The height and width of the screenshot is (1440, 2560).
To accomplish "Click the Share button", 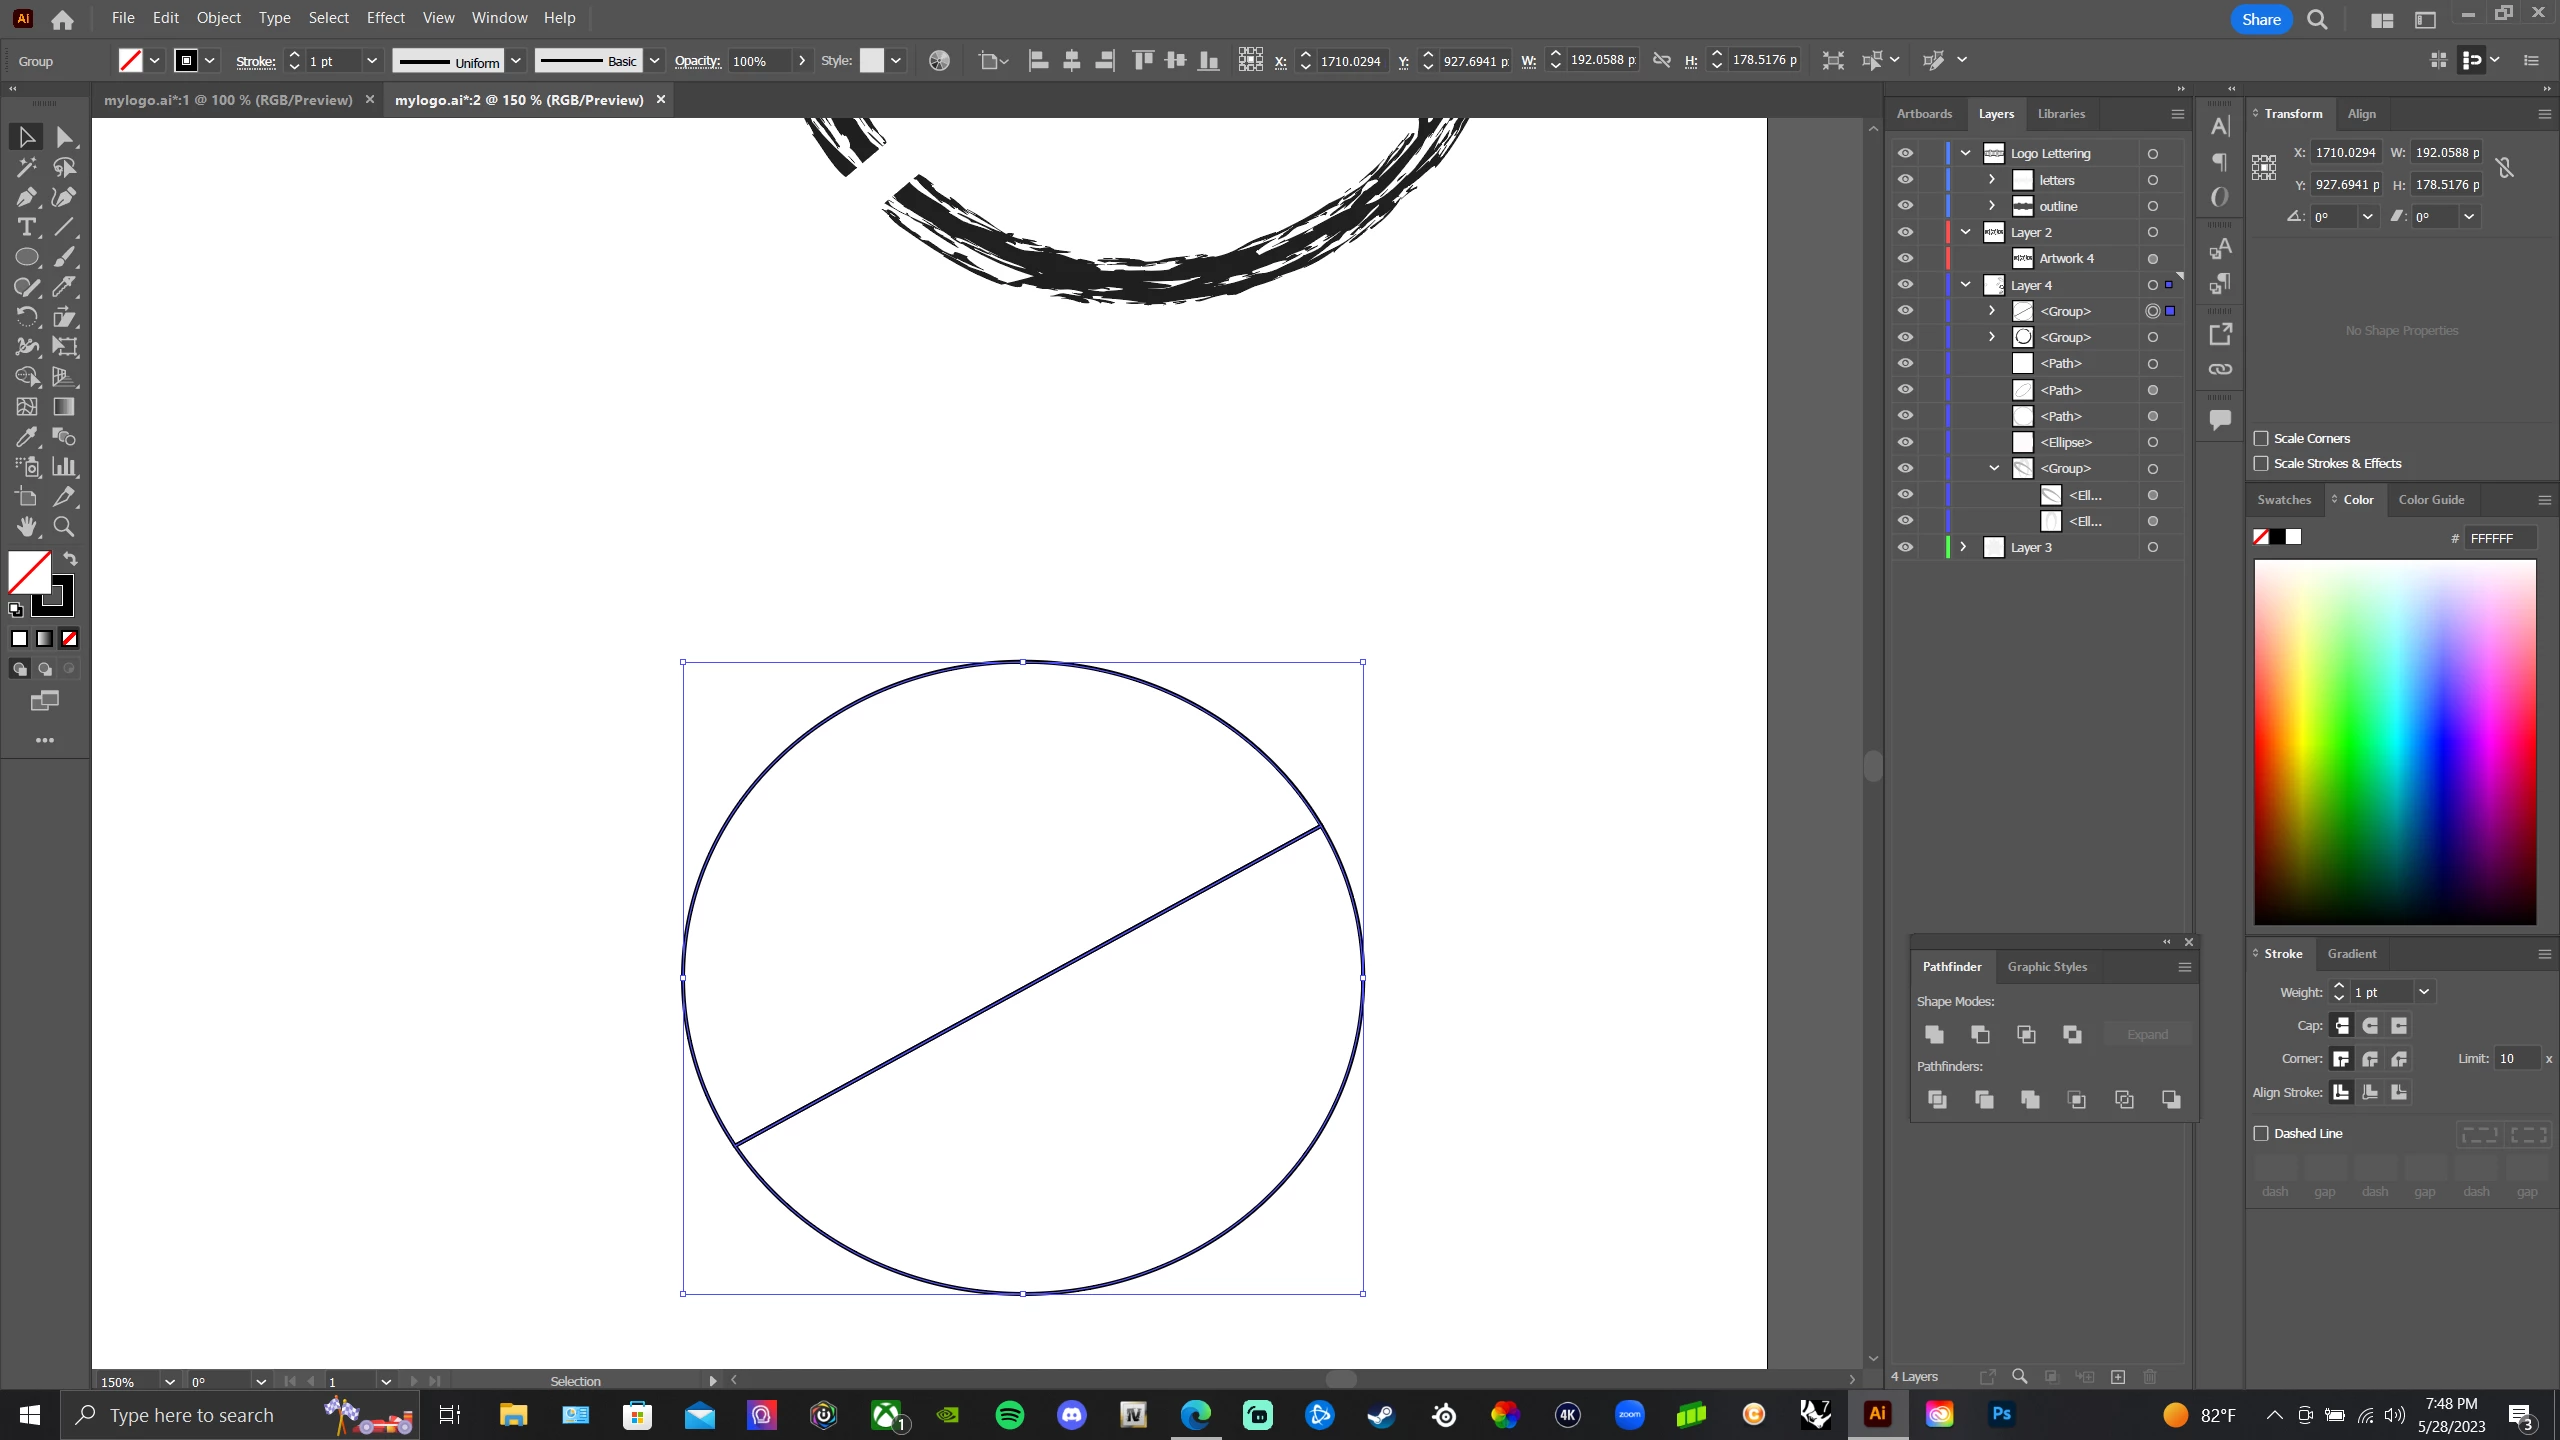I will point(2260,19).
